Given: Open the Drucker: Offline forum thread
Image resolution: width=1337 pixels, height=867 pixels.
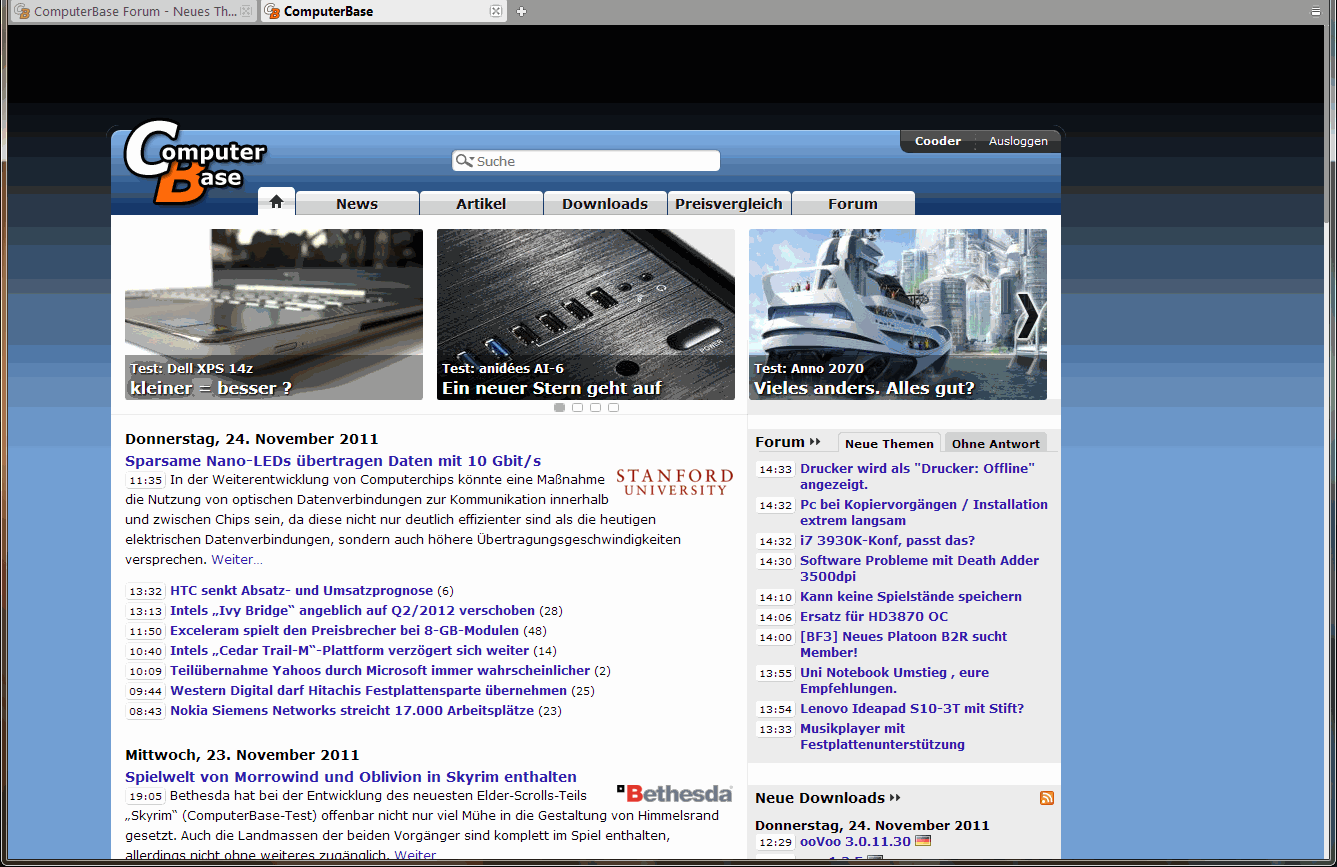Looking at the screenshot, I should pyautogui.click(x=918, y=476).
